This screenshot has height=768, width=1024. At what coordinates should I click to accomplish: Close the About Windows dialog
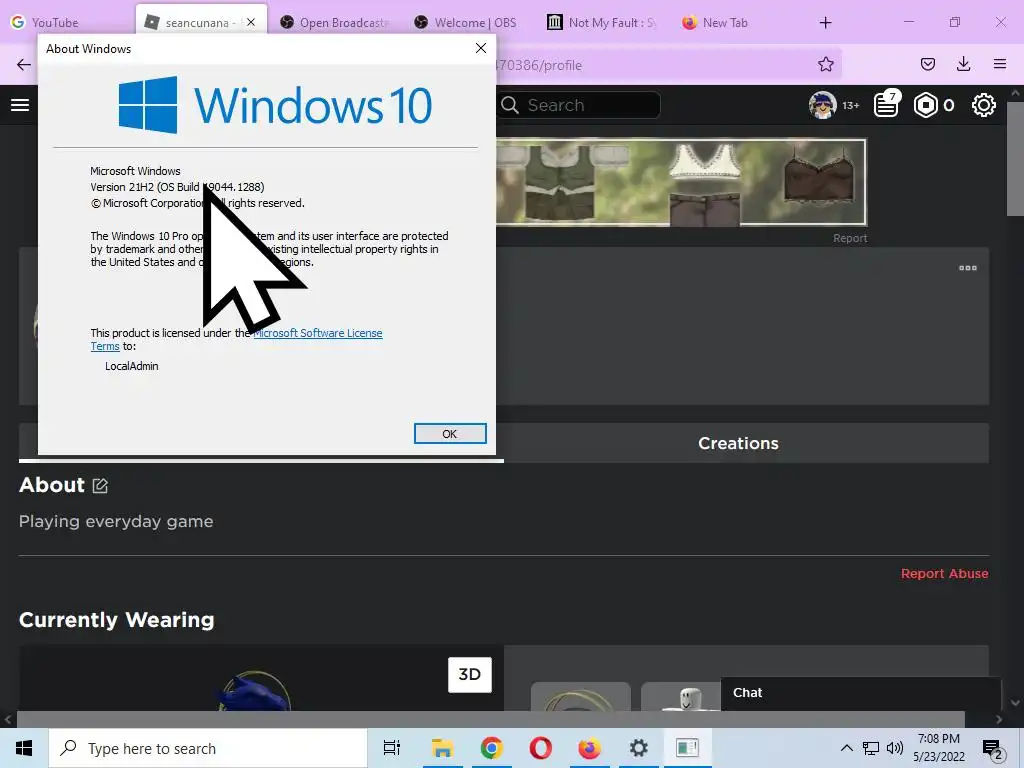point(481,48)
